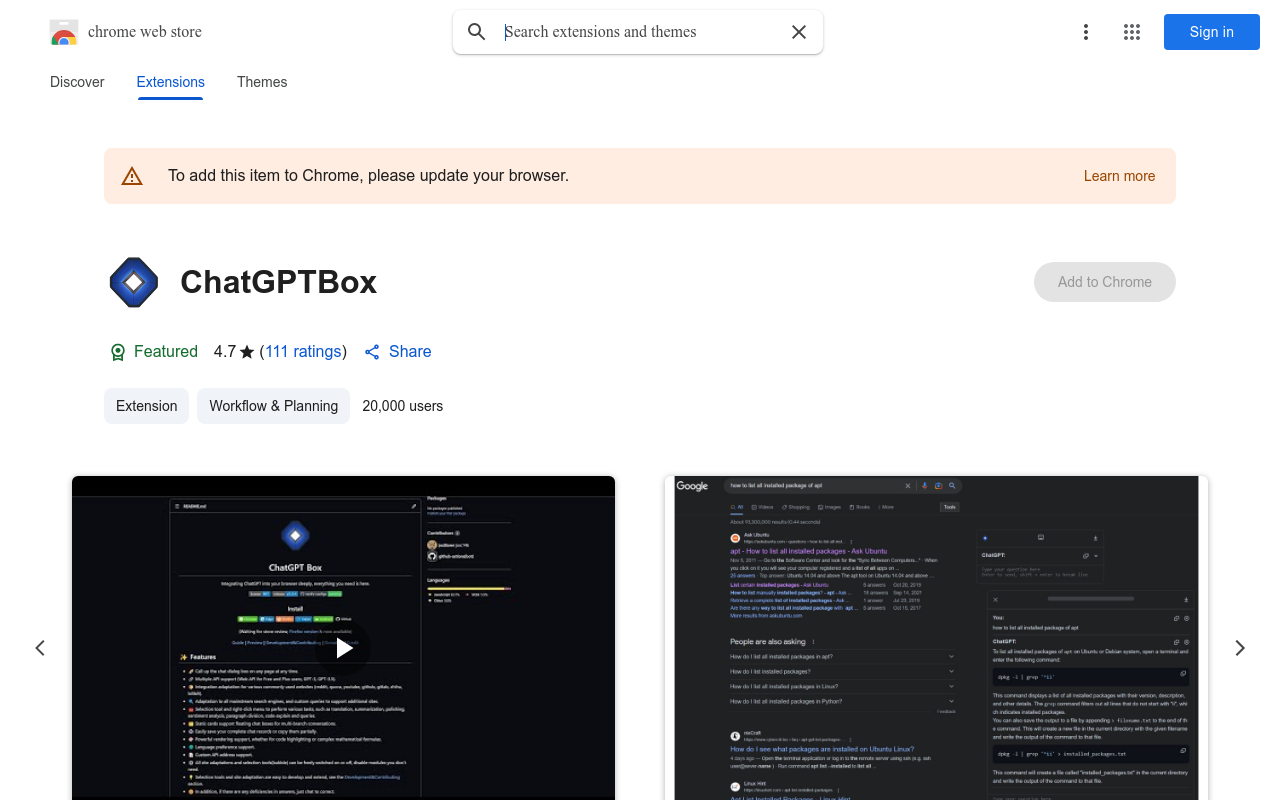Focus the Search extensions and themes field
1280x800 pixels.
tap(638, 32)
